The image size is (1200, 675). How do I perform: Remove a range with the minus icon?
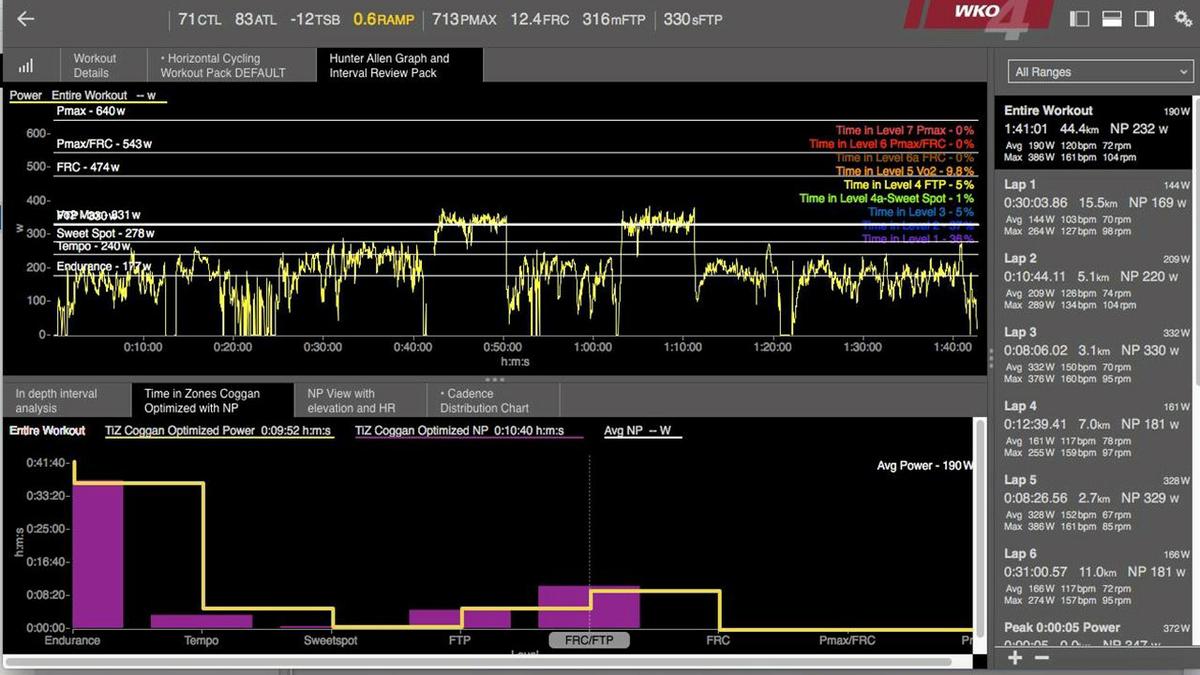[1041, 657]
